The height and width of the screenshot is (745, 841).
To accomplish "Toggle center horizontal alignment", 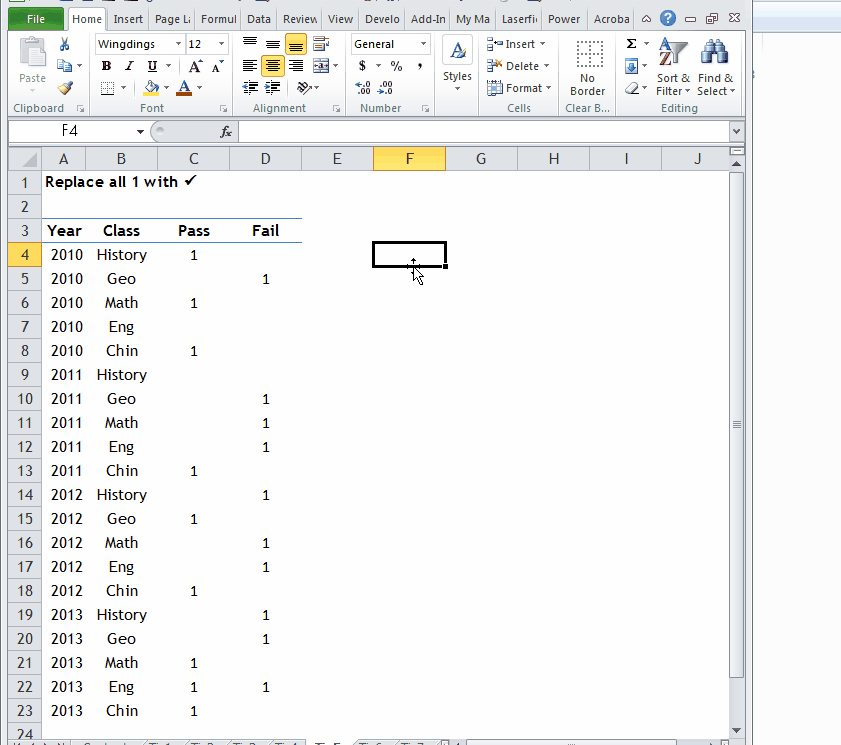I will (273, 66).
